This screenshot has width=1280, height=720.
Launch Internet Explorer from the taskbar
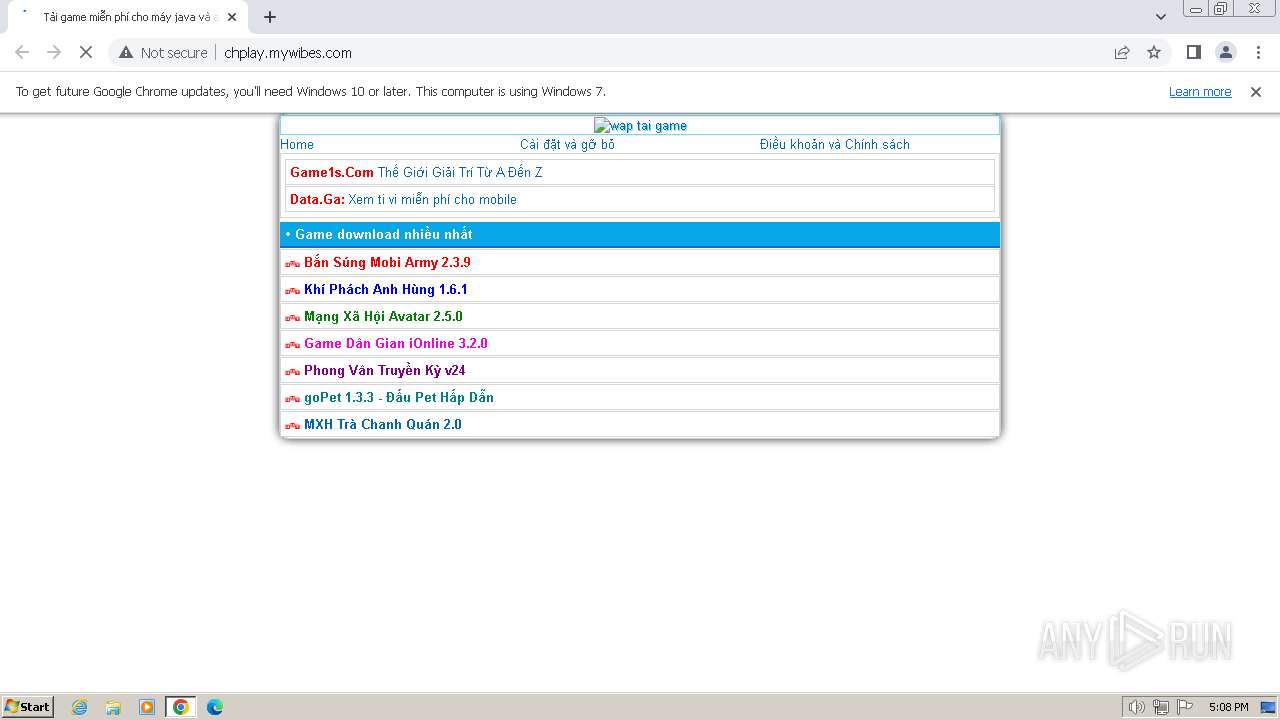click(80, 707)
